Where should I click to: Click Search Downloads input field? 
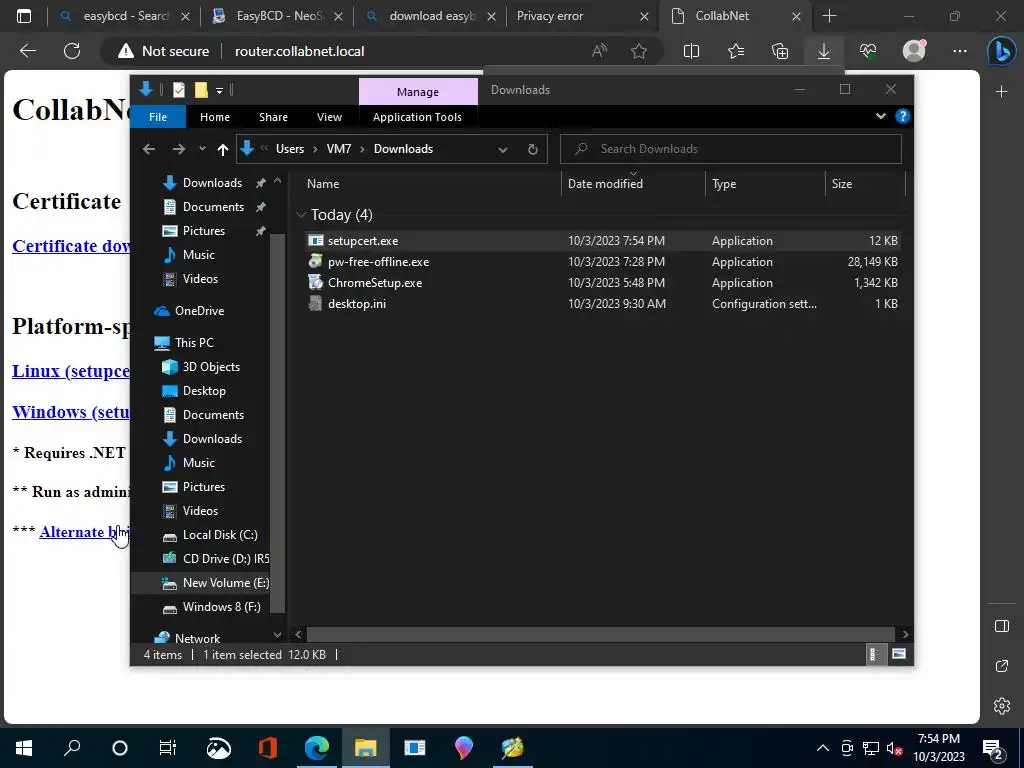731,149
